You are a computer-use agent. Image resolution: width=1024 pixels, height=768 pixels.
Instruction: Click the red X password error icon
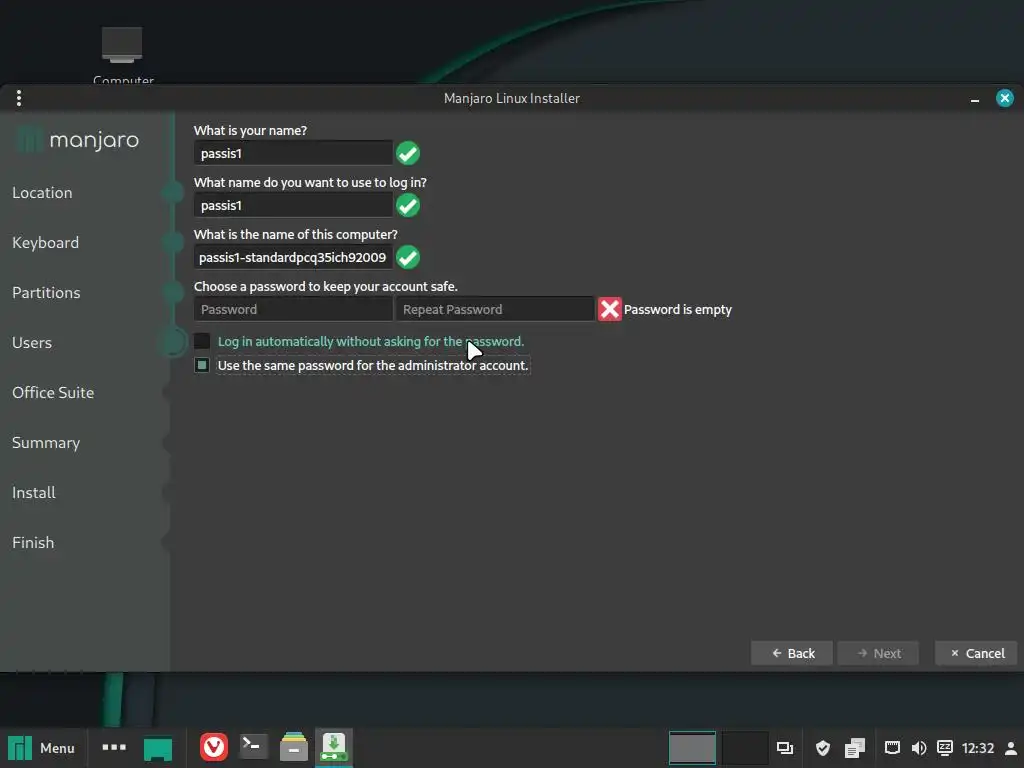coord(609,309)
